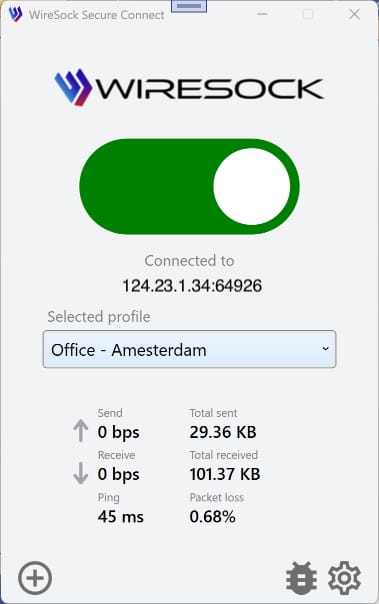The image size is (379, 604).
Task: Click the Packet loss 0.68% reading
Action: point(212,517)
